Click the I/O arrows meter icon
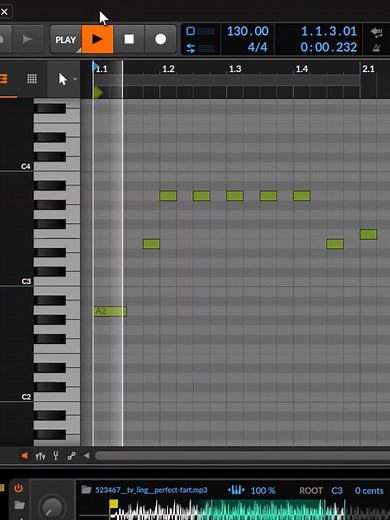Image resolution: width=390 pixels, height=520 pixels. click(x=191, y=49)
